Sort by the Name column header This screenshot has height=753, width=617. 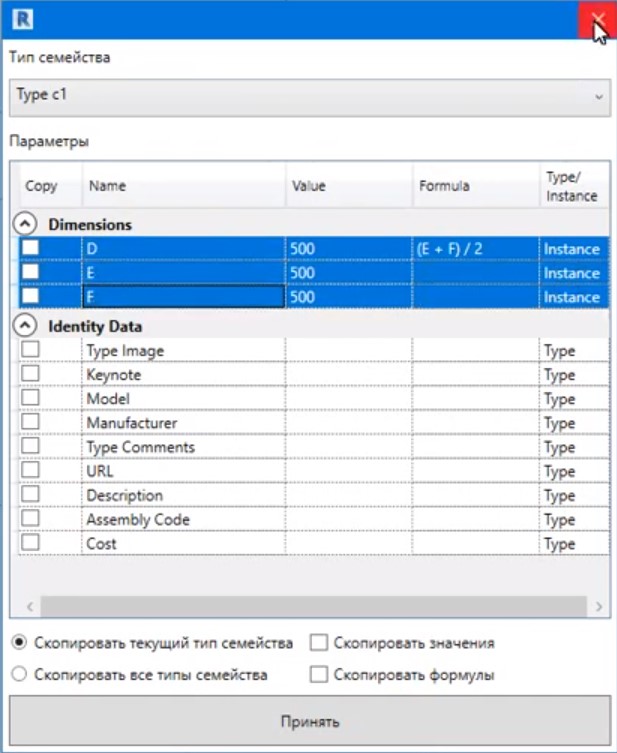click(x=183, y=186)
